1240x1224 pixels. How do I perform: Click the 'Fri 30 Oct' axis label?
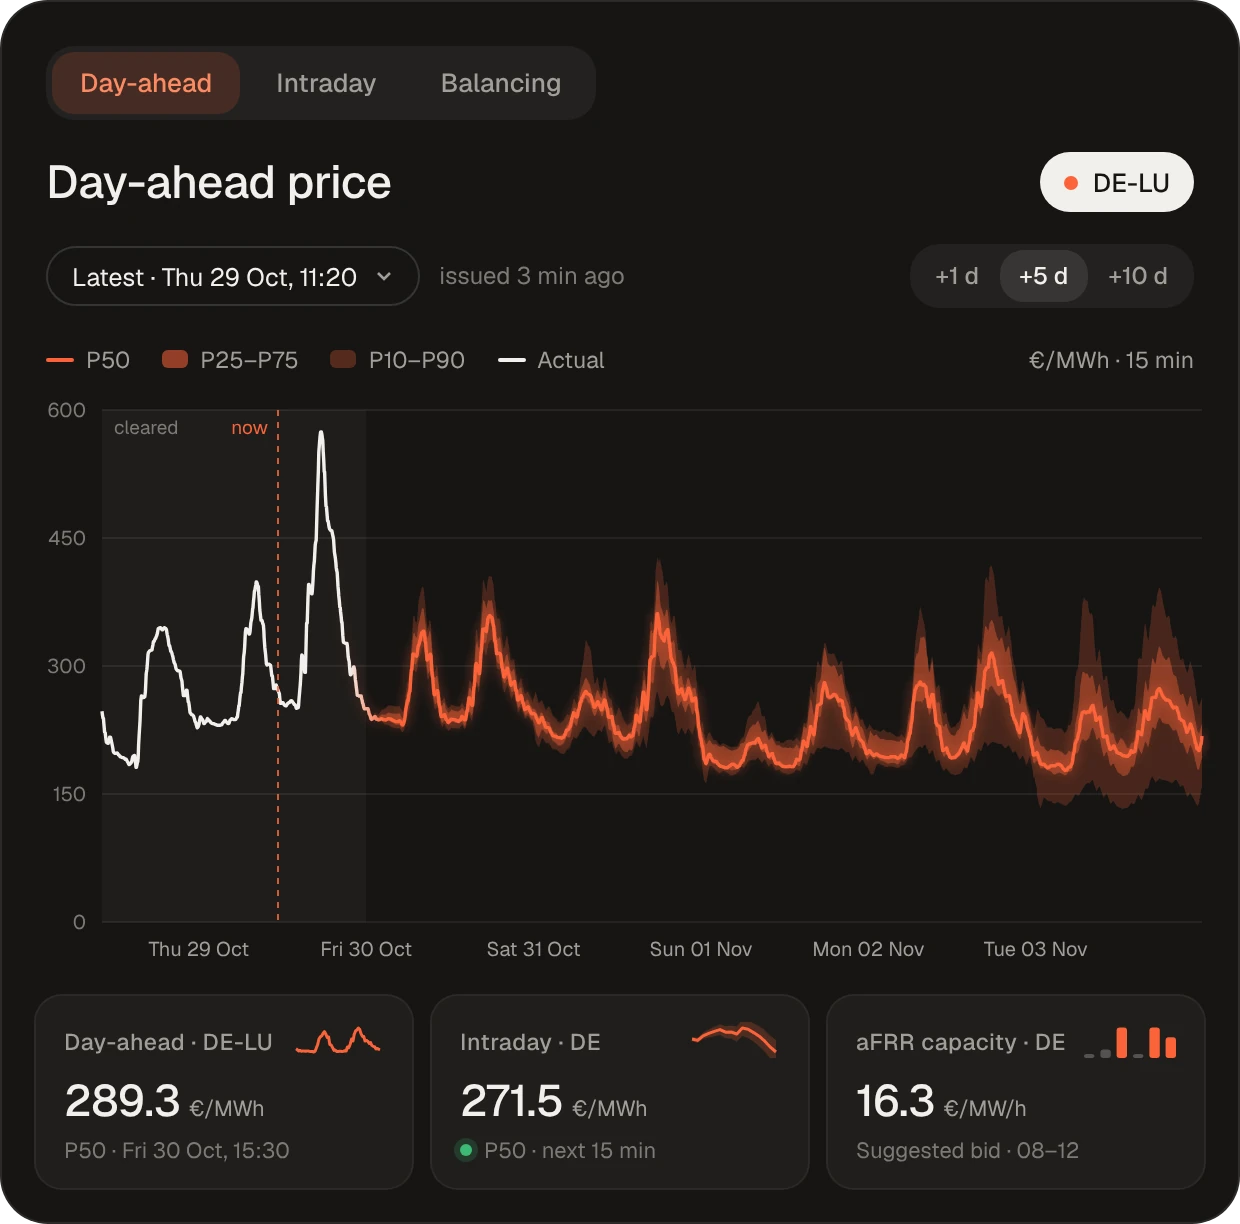(366, 949)
